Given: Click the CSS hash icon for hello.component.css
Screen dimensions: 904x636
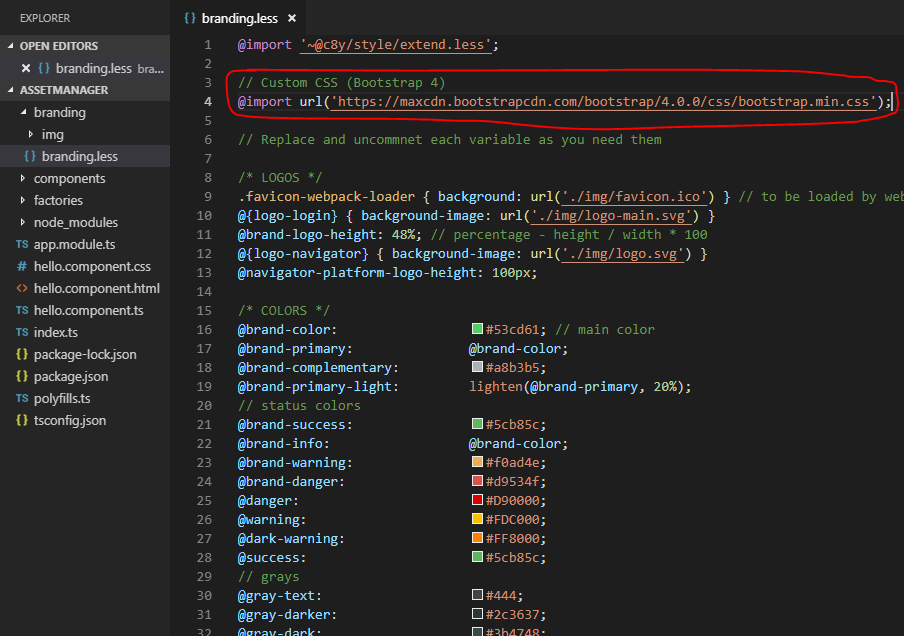Looking at the screenshot, I should (22, 267).
